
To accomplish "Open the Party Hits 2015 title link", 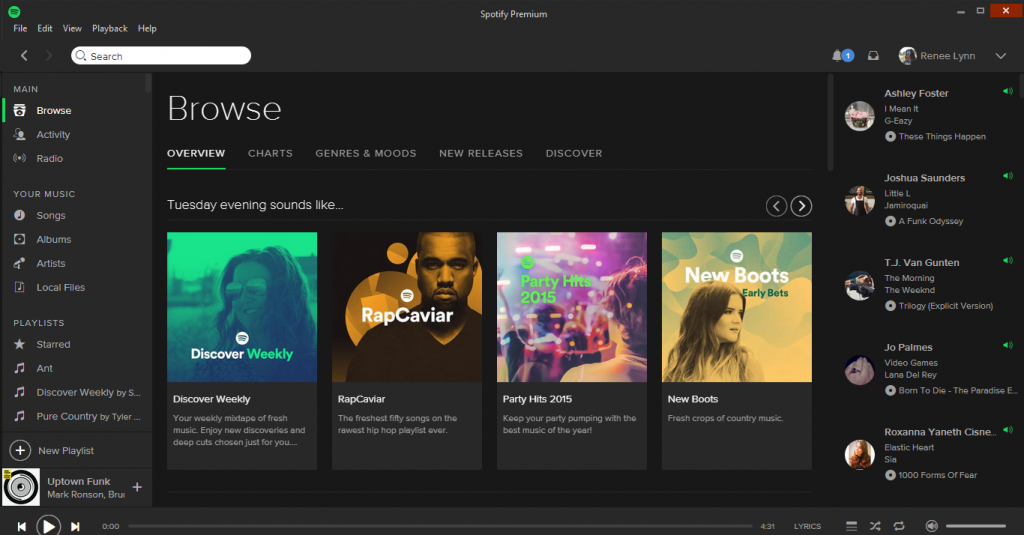I will [537, 399].
